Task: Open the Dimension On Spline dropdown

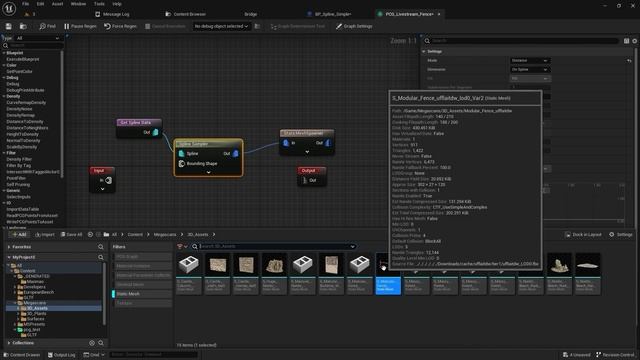Action: pyautogui.click(x=529, y=69)
